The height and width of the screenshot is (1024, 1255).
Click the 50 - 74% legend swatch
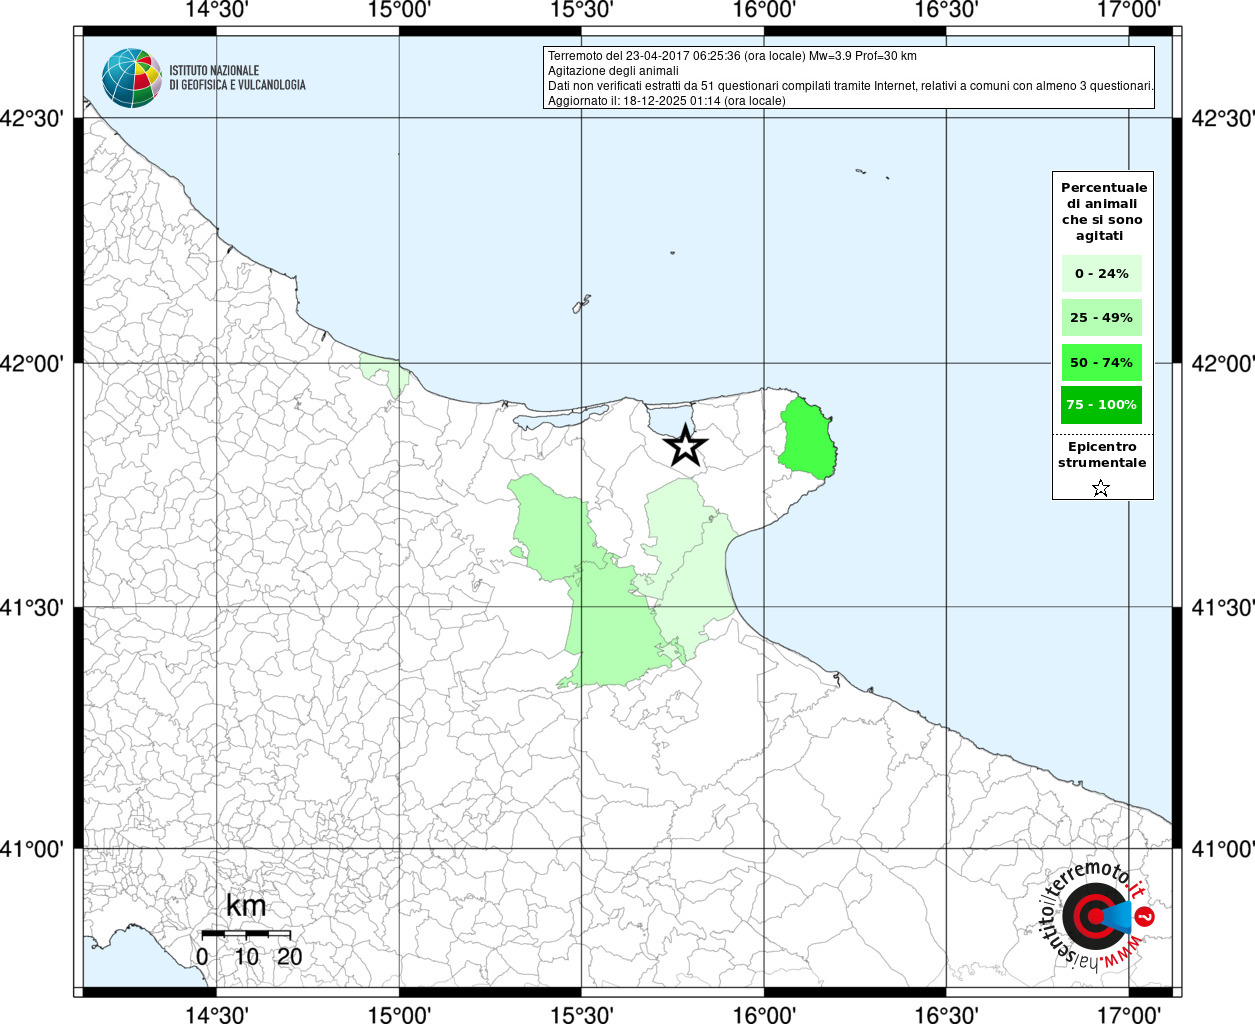[x=1102, y=362]
